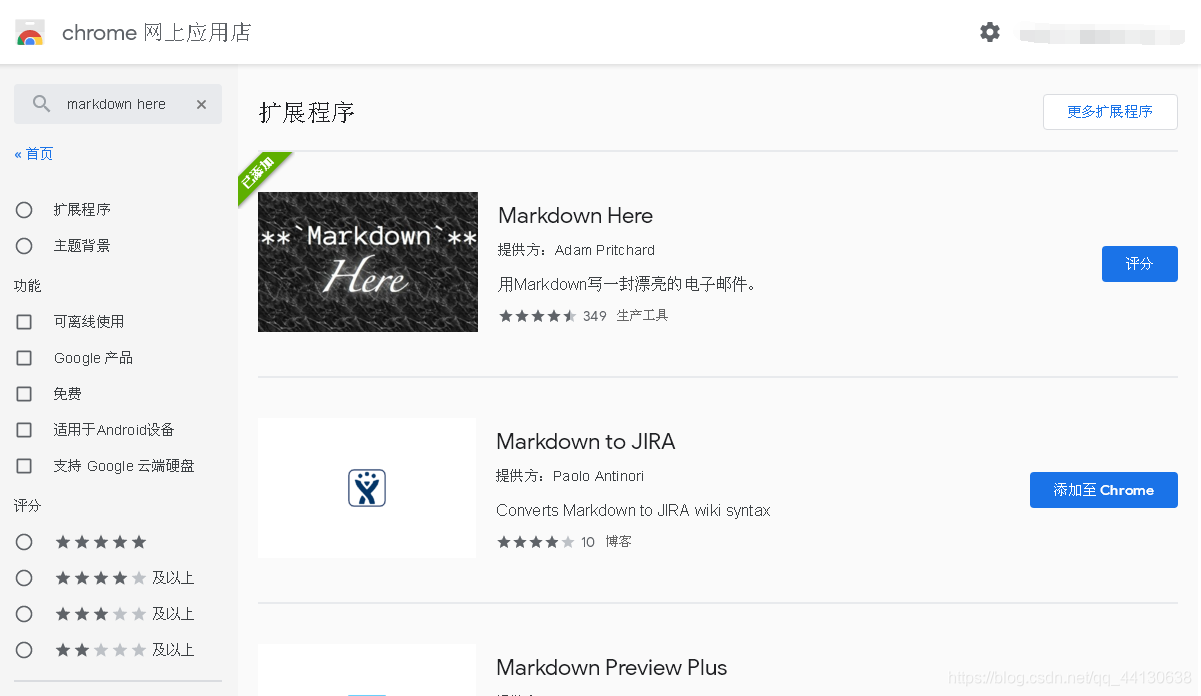The width and height of the screenshot is (1201, 696).
Task: Click the 'chrome 网上应用店' header title
Action: click(x=156, y=33)
